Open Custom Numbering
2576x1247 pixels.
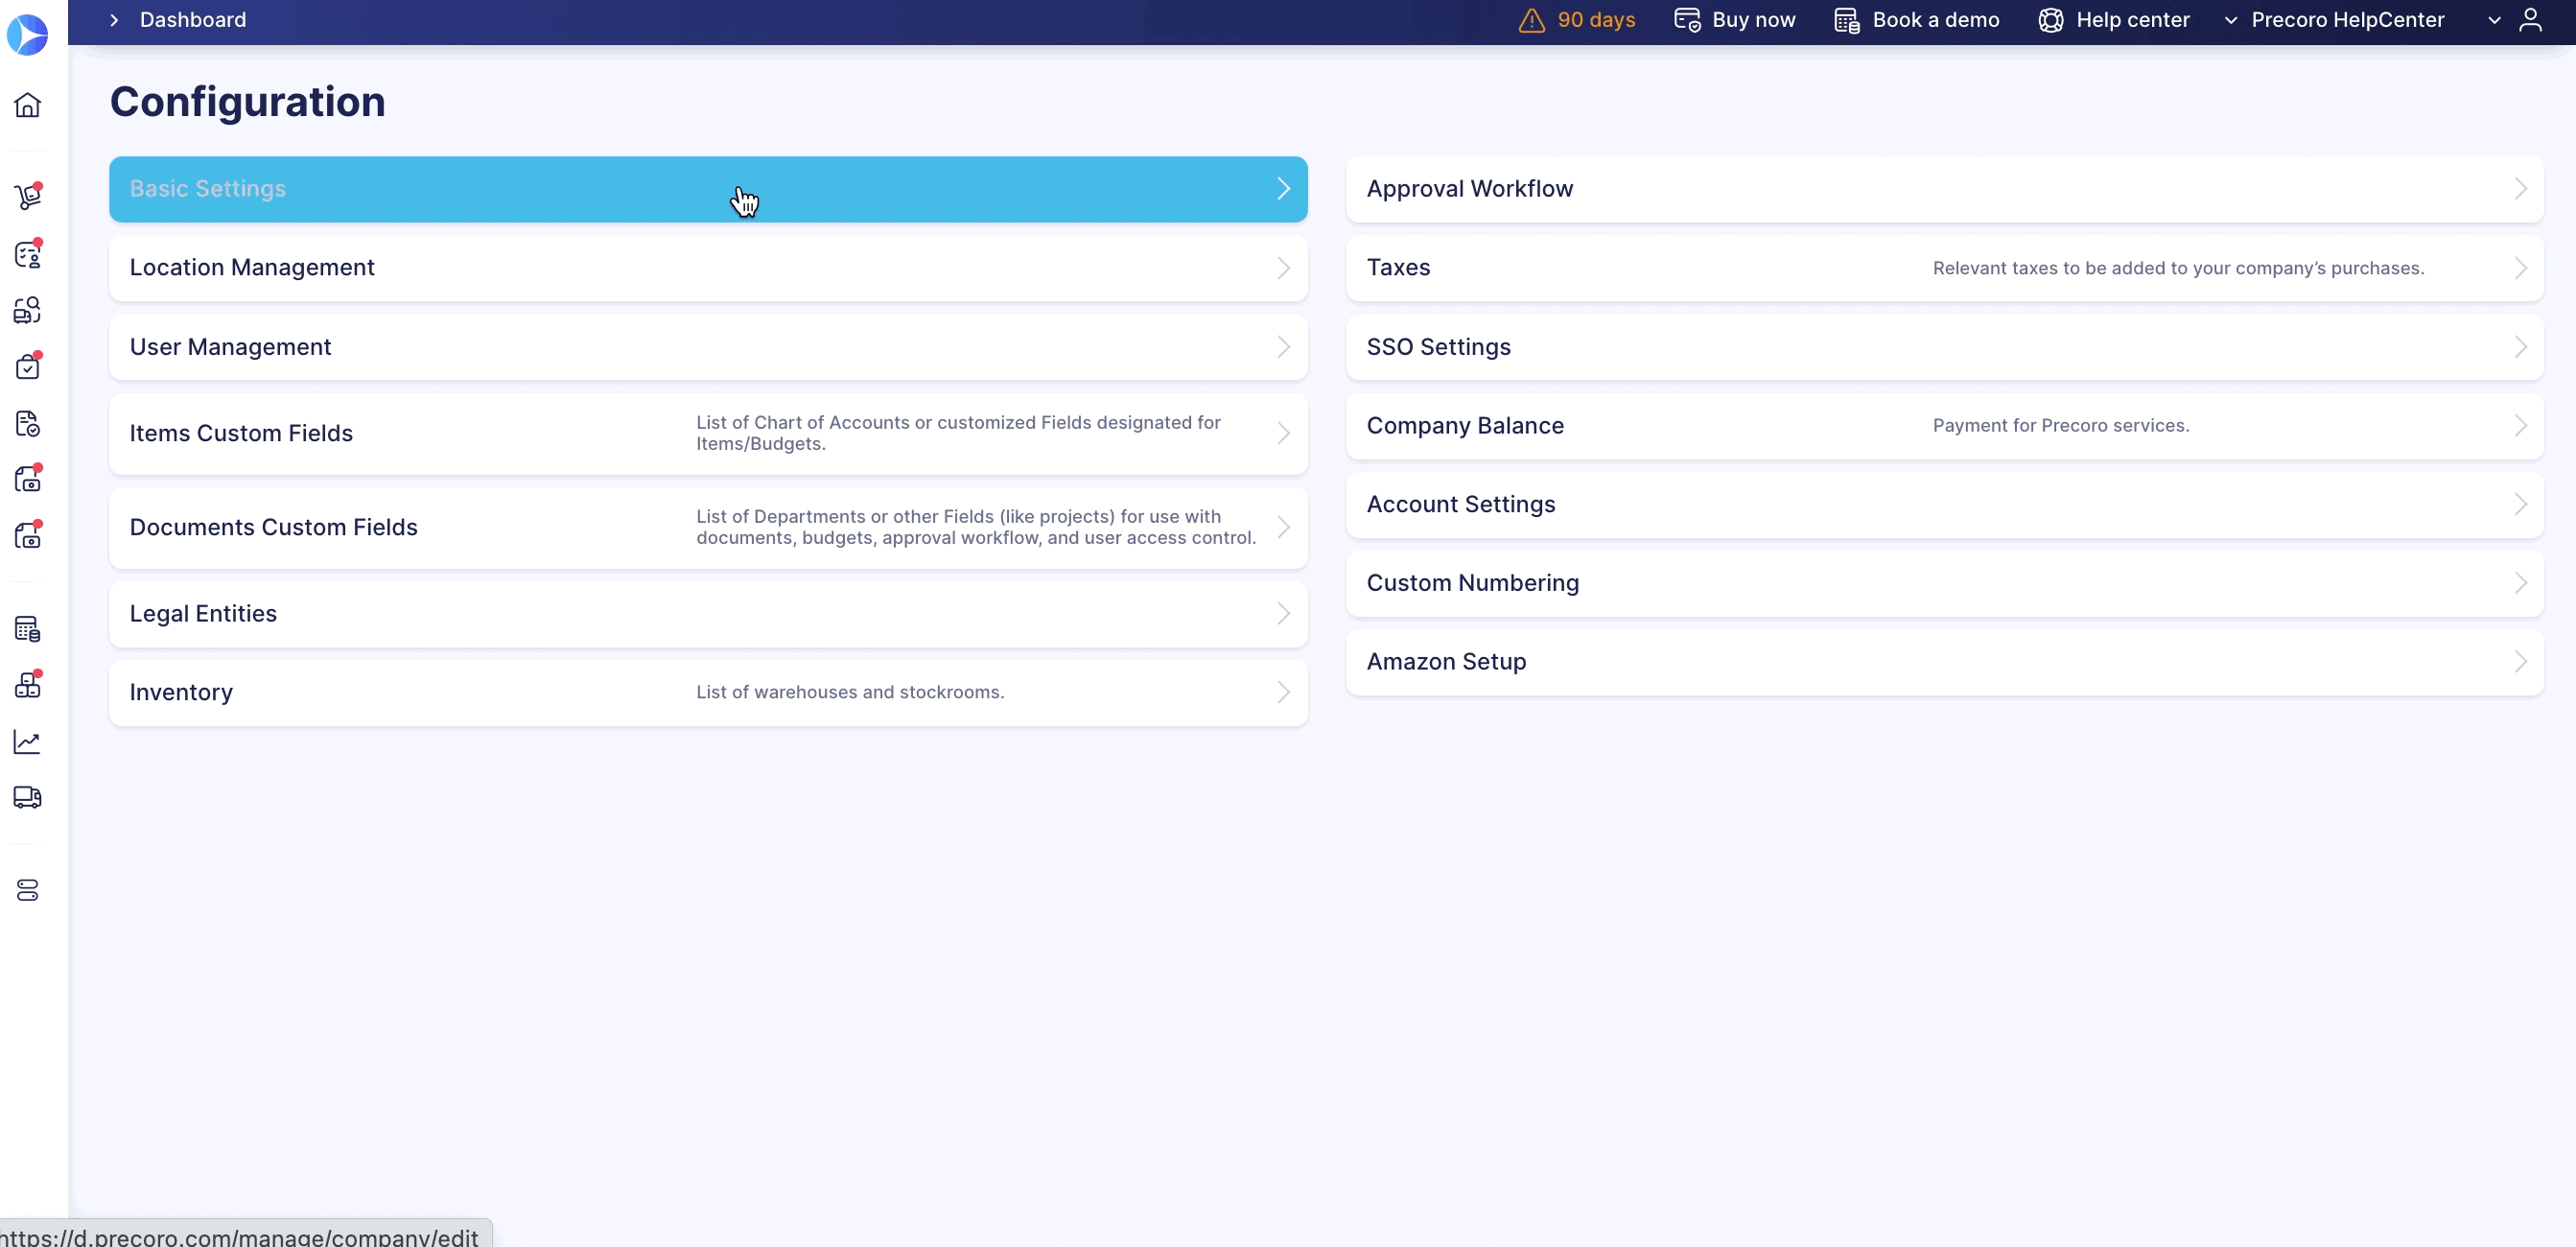click(1944, 583)
